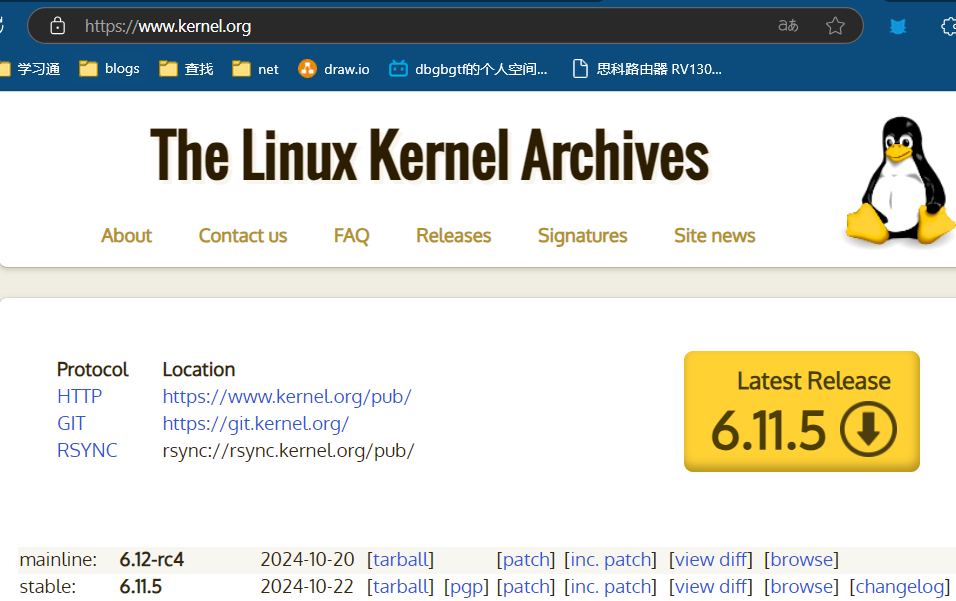Open stable inc. patch link
The image size is (956, 601).
coord(610,586)
